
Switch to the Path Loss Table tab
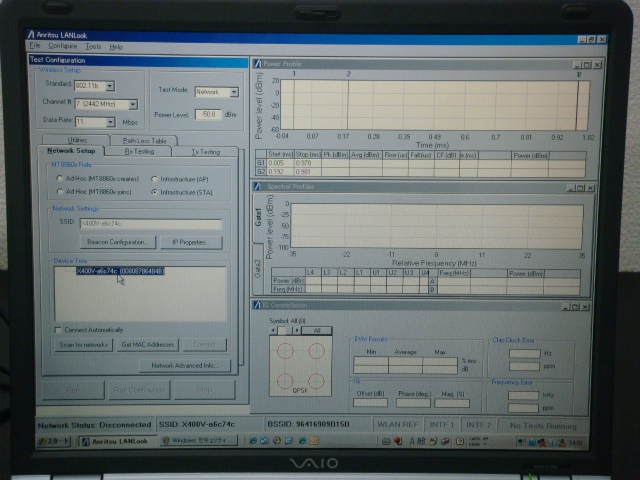[x=144, y=140]
